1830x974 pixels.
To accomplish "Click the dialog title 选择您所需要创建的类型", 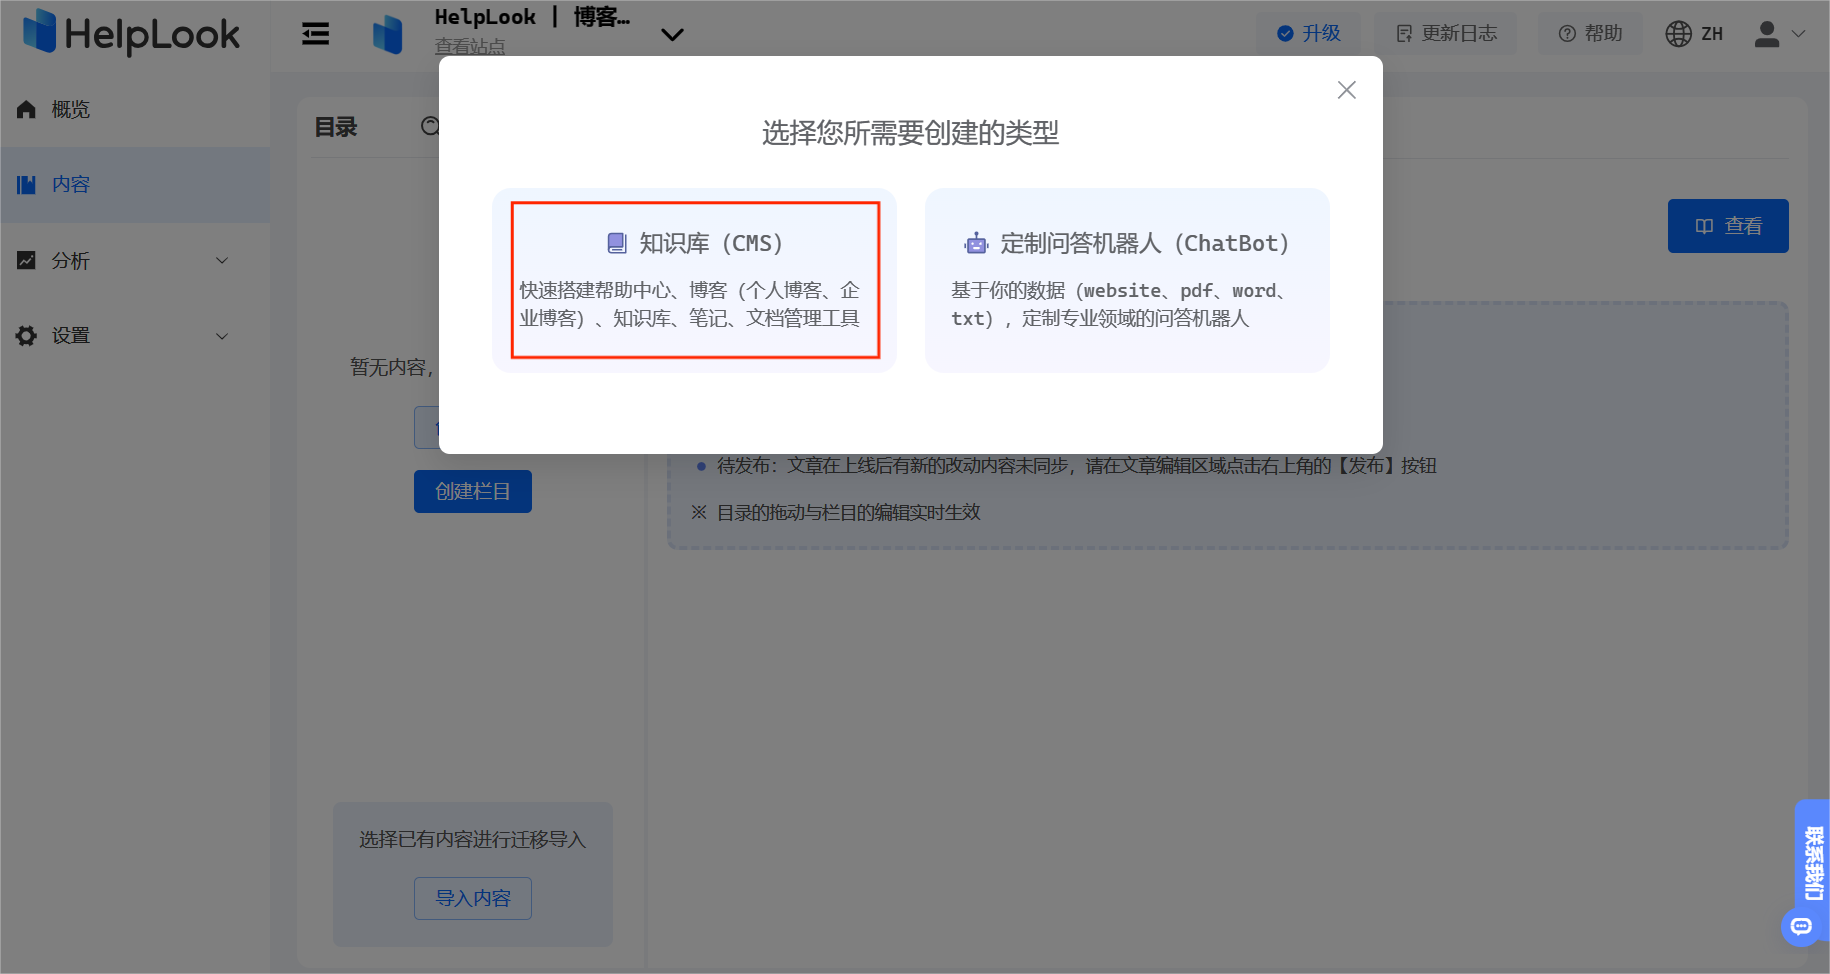I will click(910, 132).
